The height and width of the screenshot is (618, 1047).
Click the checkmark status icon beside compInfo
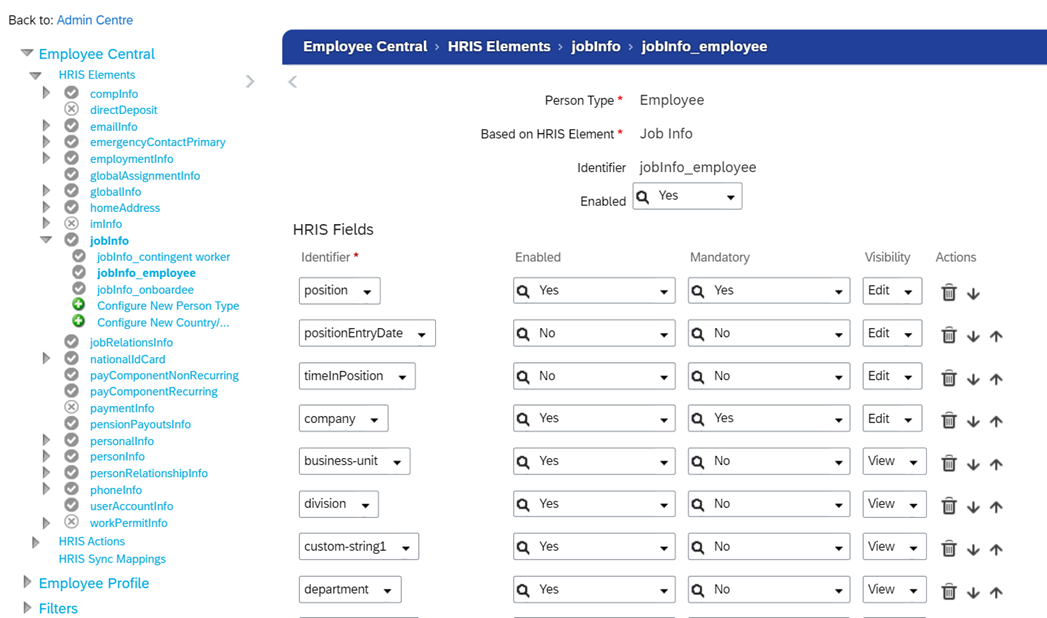pyautogui.click(x=72, y=93)
